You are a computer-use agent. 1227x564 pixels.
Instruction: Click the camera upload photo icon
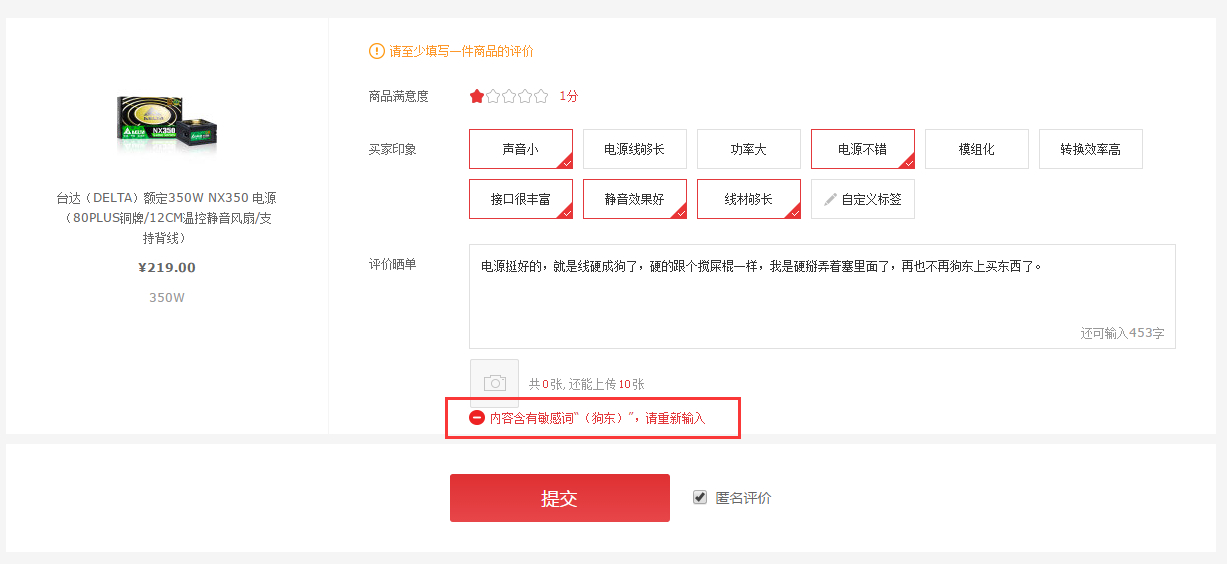point(494,383)
